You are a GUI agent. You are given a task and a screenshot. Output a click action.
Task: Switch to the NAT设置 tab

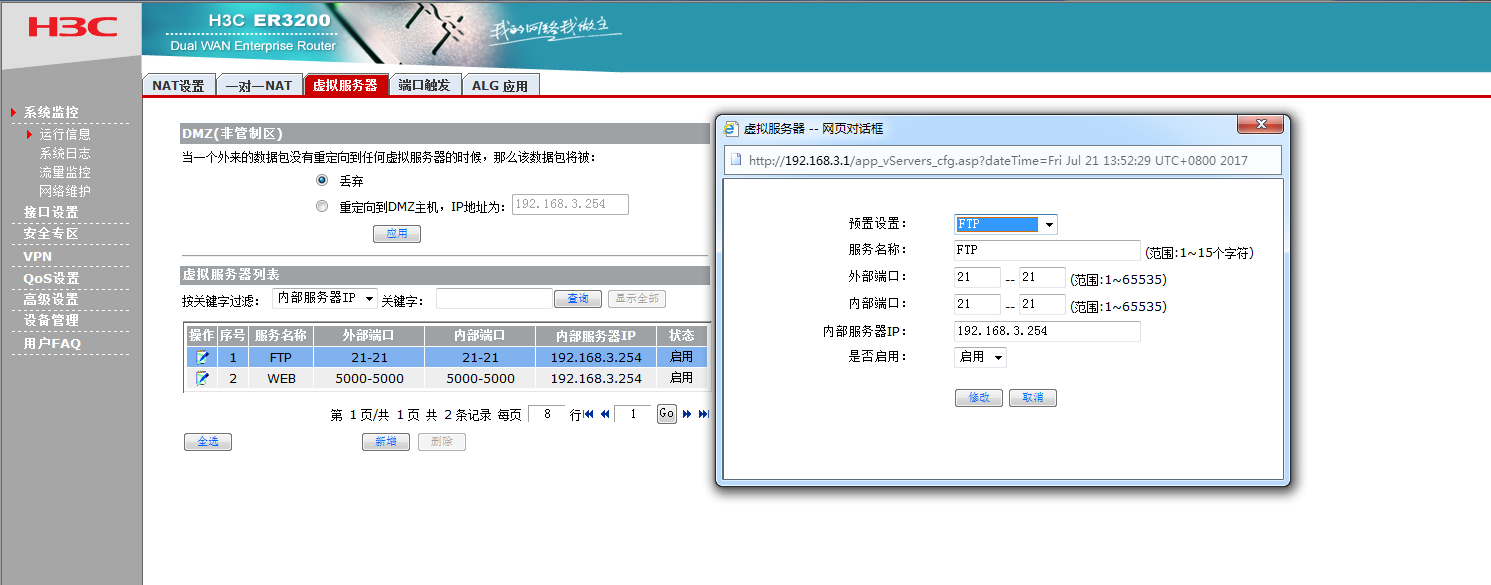[x=178, y=86]
